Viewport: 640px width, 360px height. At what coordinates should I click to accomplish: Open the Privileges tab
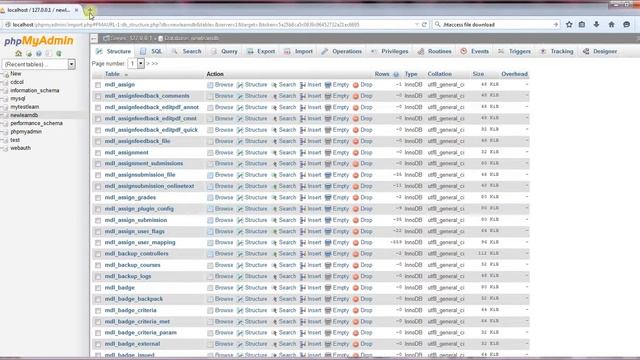pyautogui.click(x=390, y=51)
